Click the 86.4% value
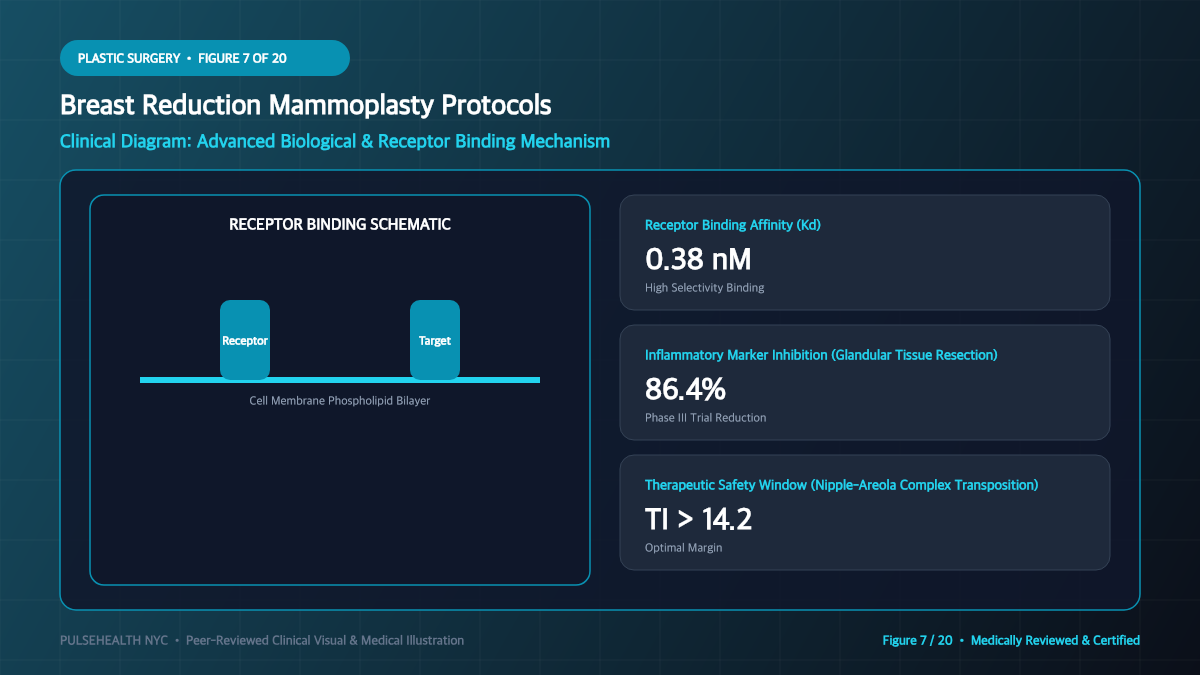 pos(685,389)
